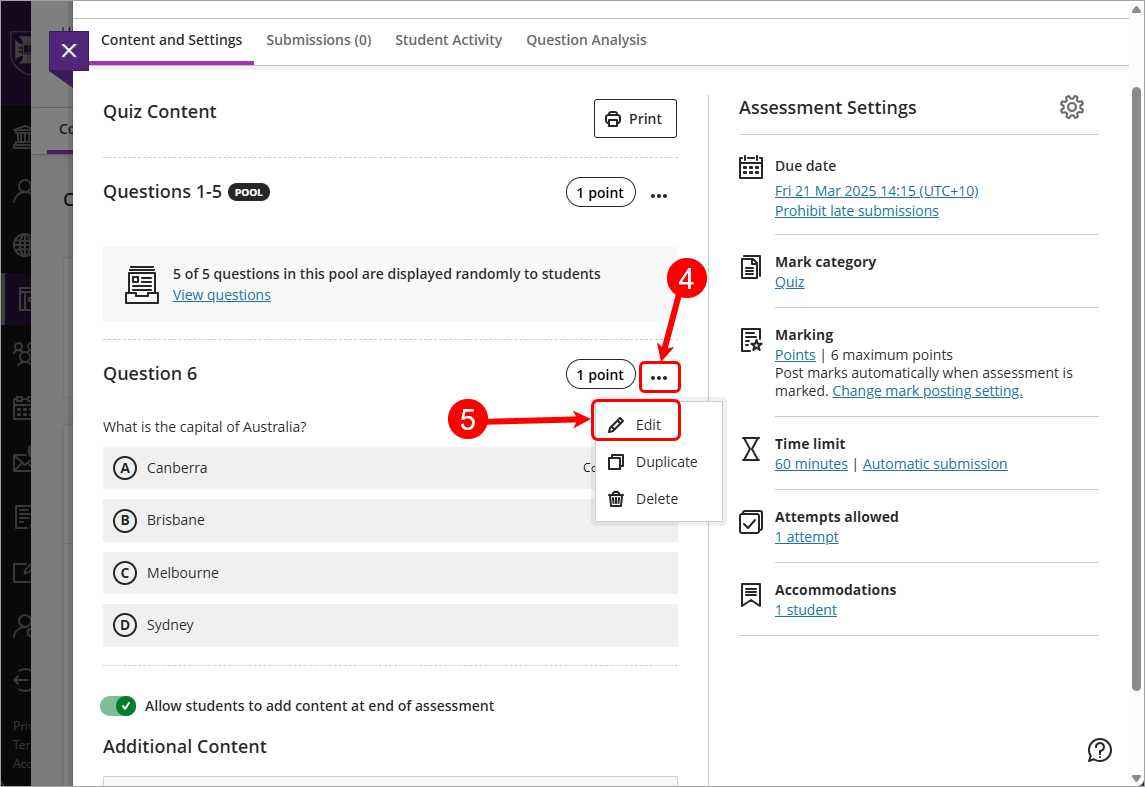Click the Due date calendar icon
The image size is (1145, 787).
(751, 167)
